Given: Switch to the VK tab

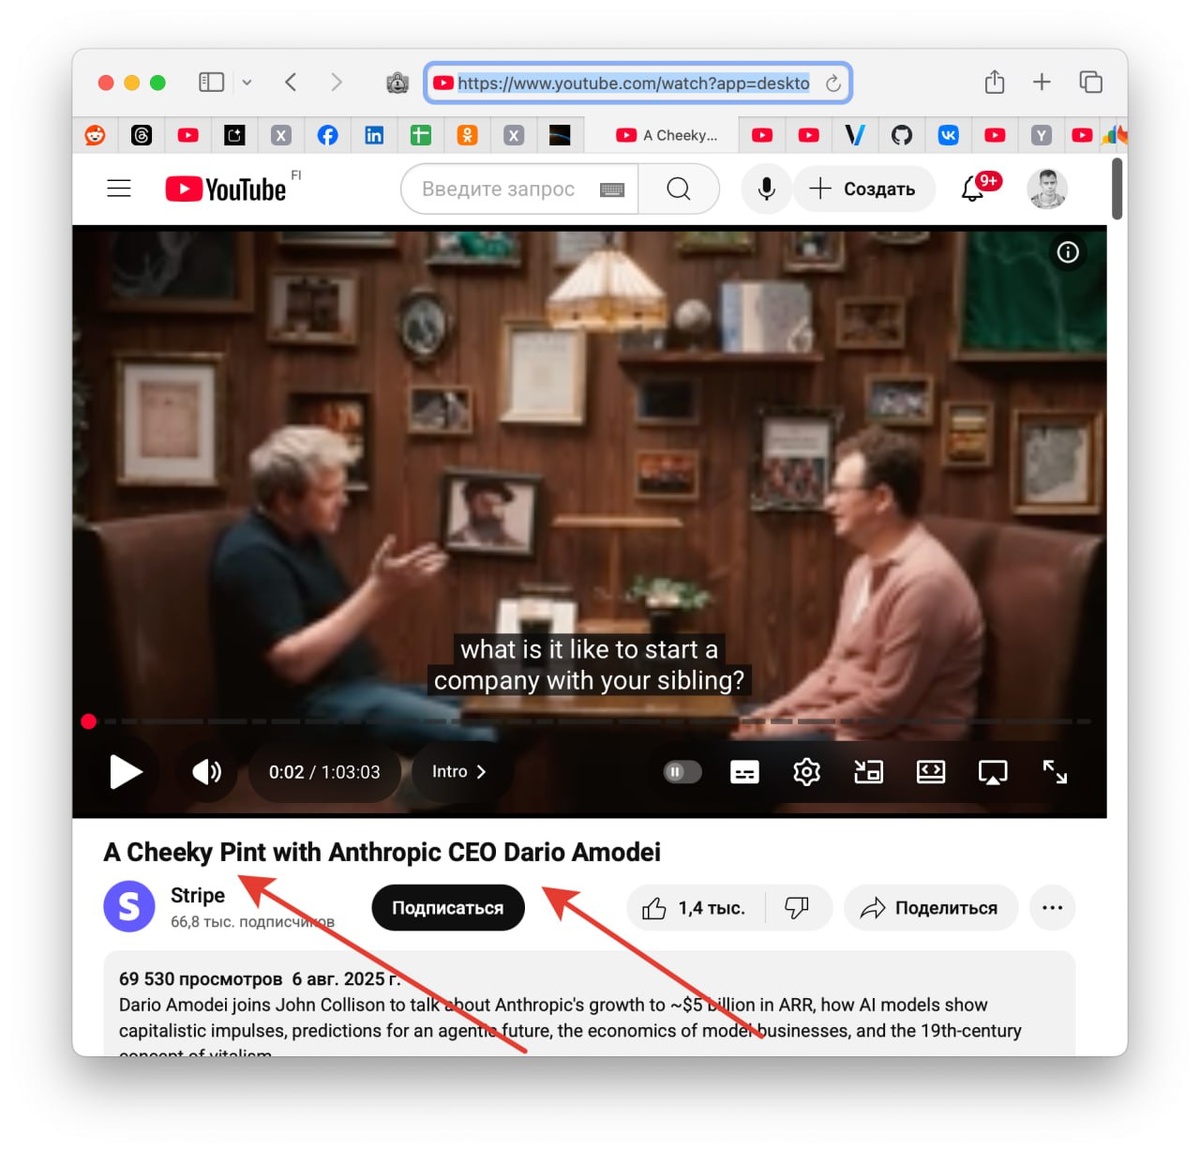Looking at the screenshot, I should 948,135.
